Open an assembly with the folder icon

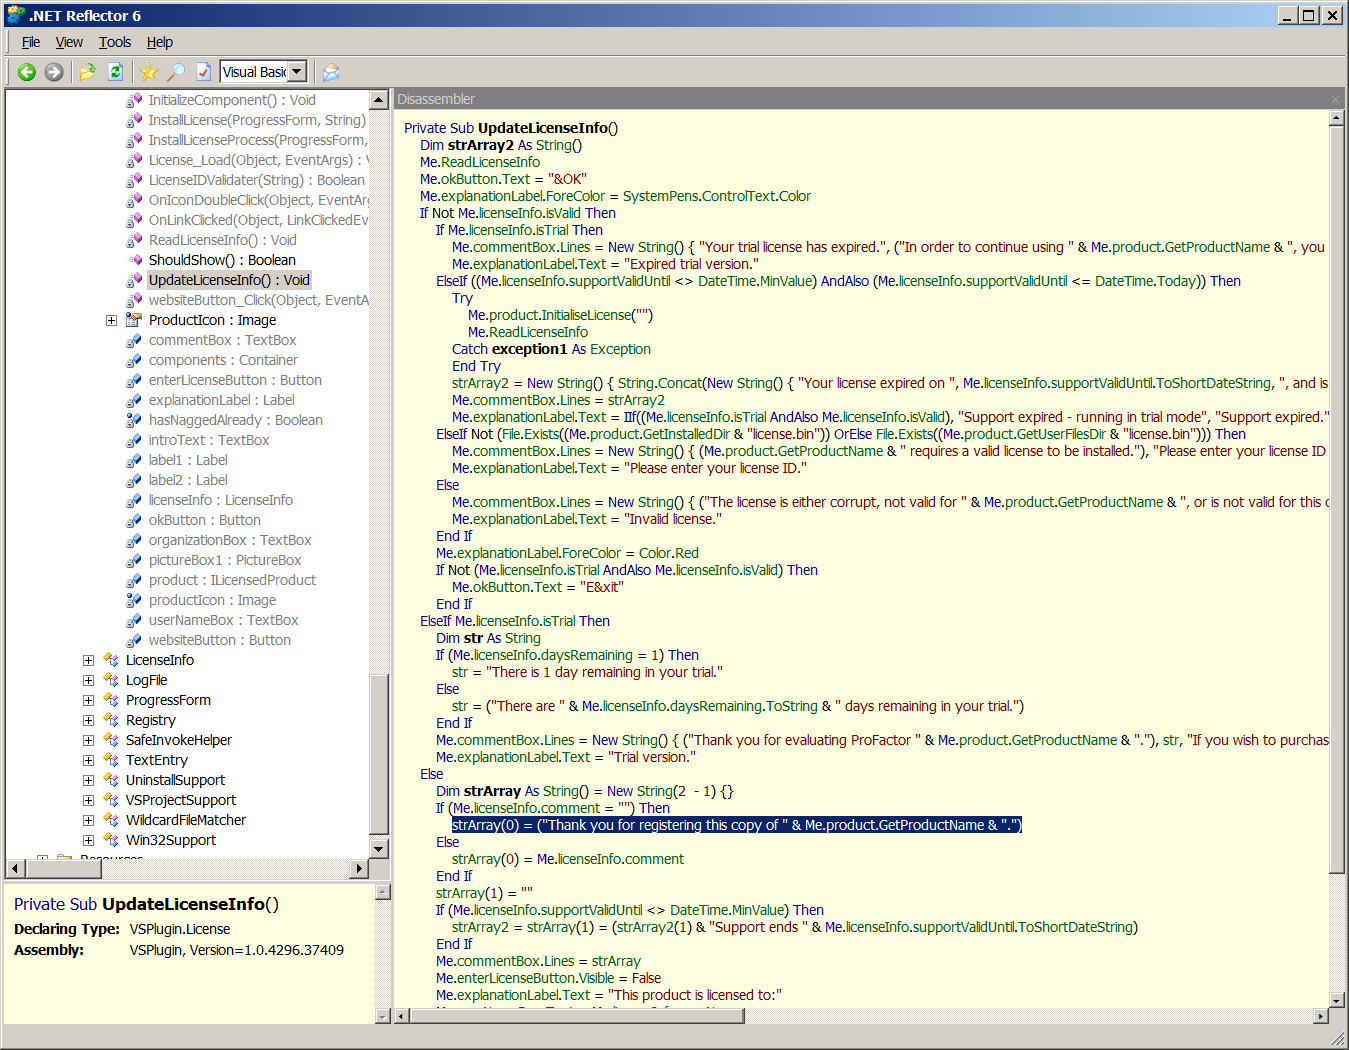pyautogui.click(x=88, y=72)
